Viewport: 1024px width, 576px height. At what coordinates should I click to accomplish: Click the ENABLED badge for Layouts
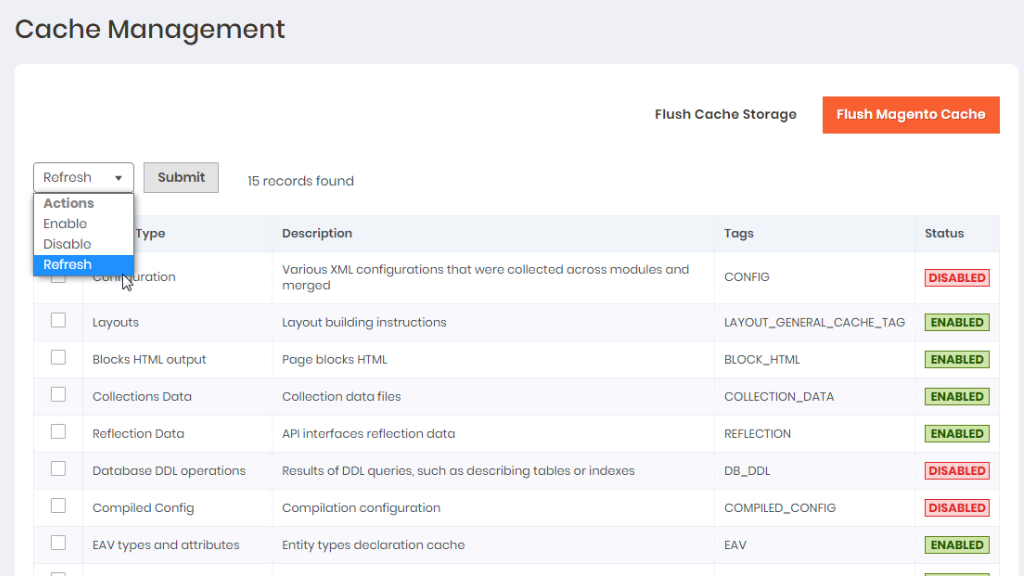957,322
